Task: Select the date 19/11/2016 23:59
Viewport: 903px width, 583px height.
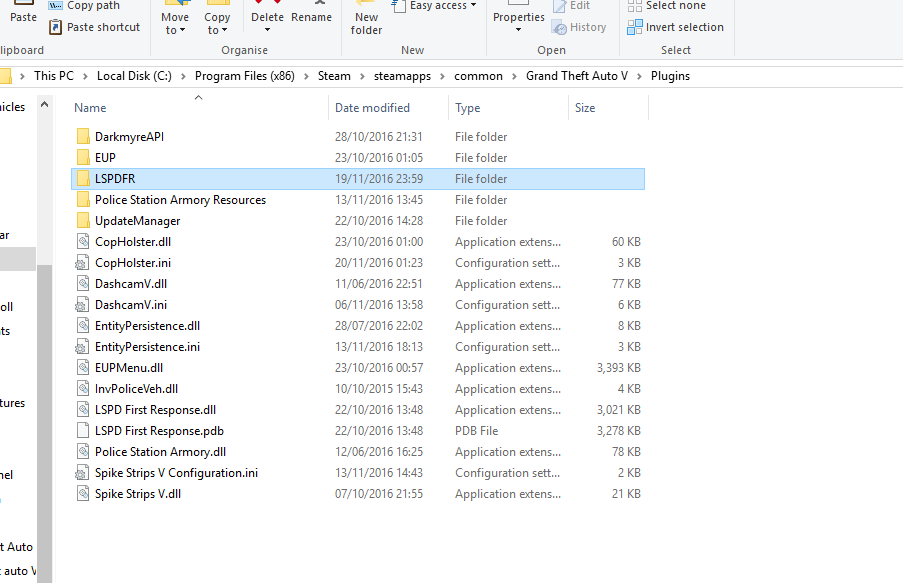Action: coord(379,179)
